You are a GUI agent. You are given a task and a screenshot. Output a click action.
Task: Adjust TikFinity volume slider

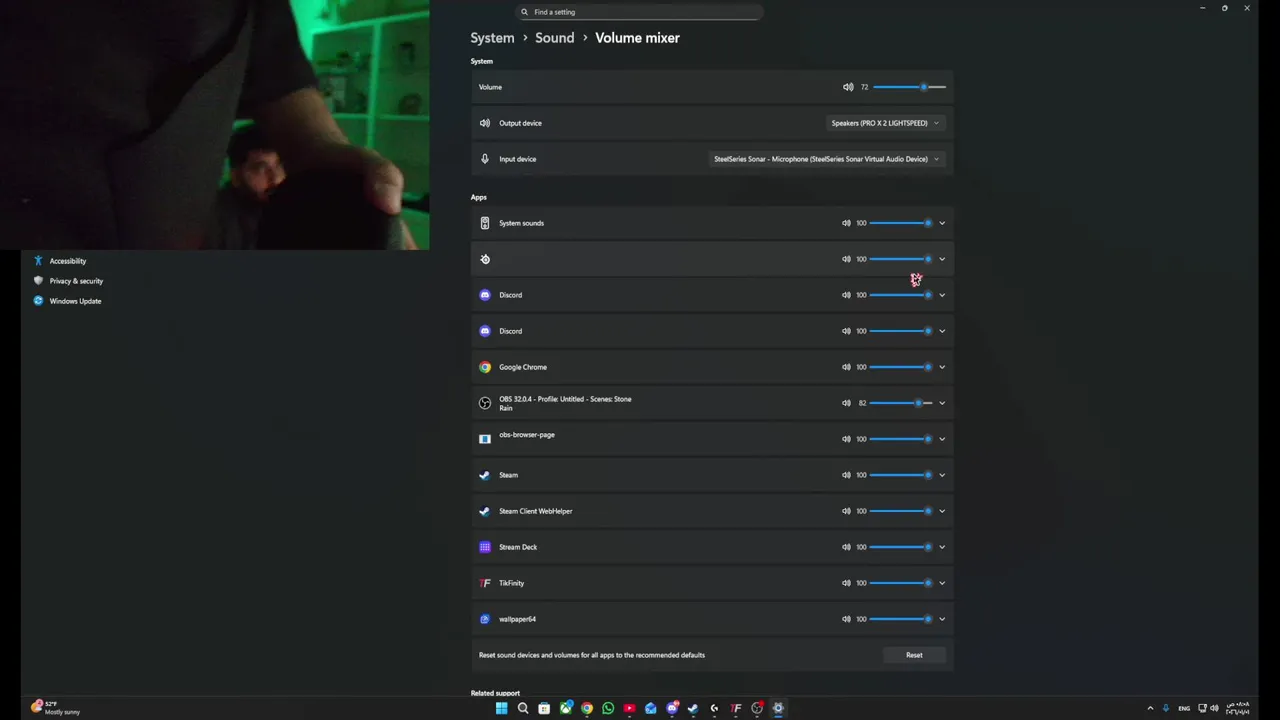(x=901, y=583)
